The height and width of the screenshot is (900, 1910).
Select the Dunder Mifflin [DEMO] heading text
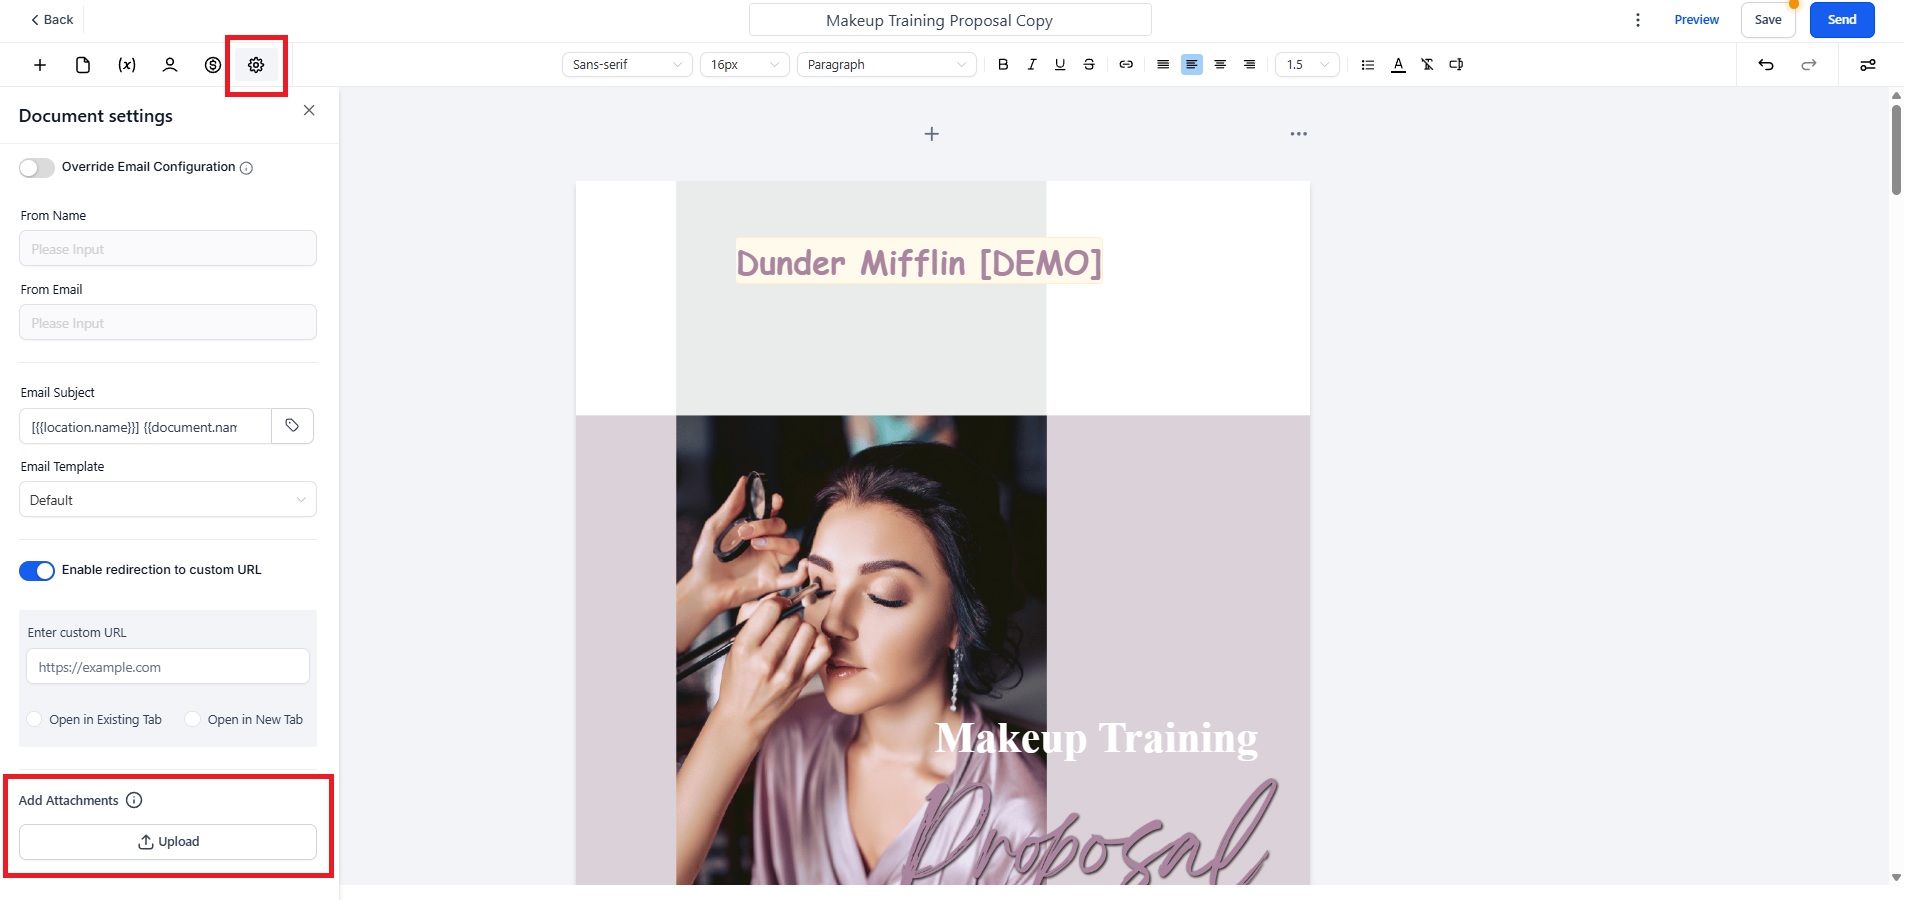[919, 262]
